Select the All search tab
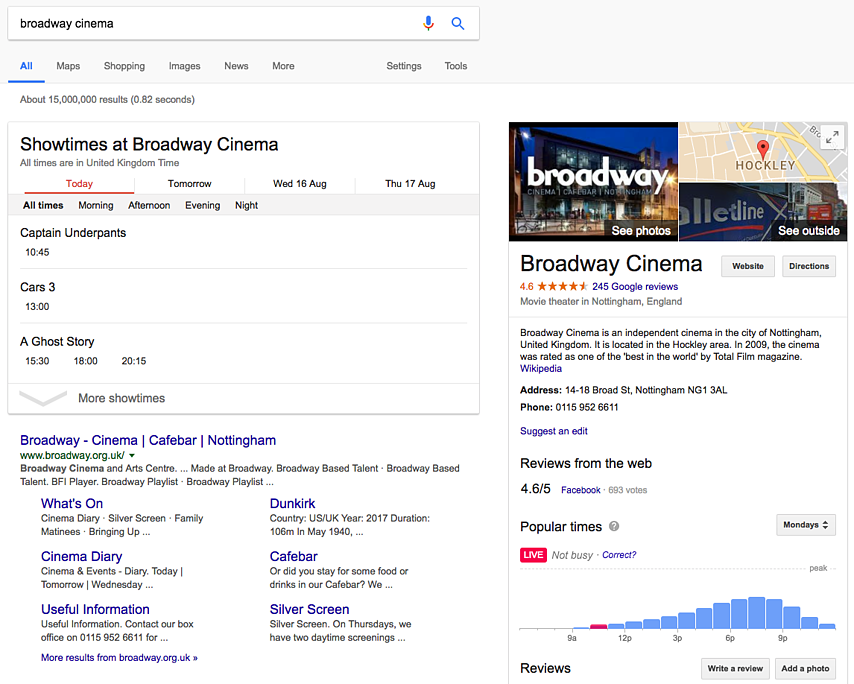854x684 pixels. click(26, 66)
